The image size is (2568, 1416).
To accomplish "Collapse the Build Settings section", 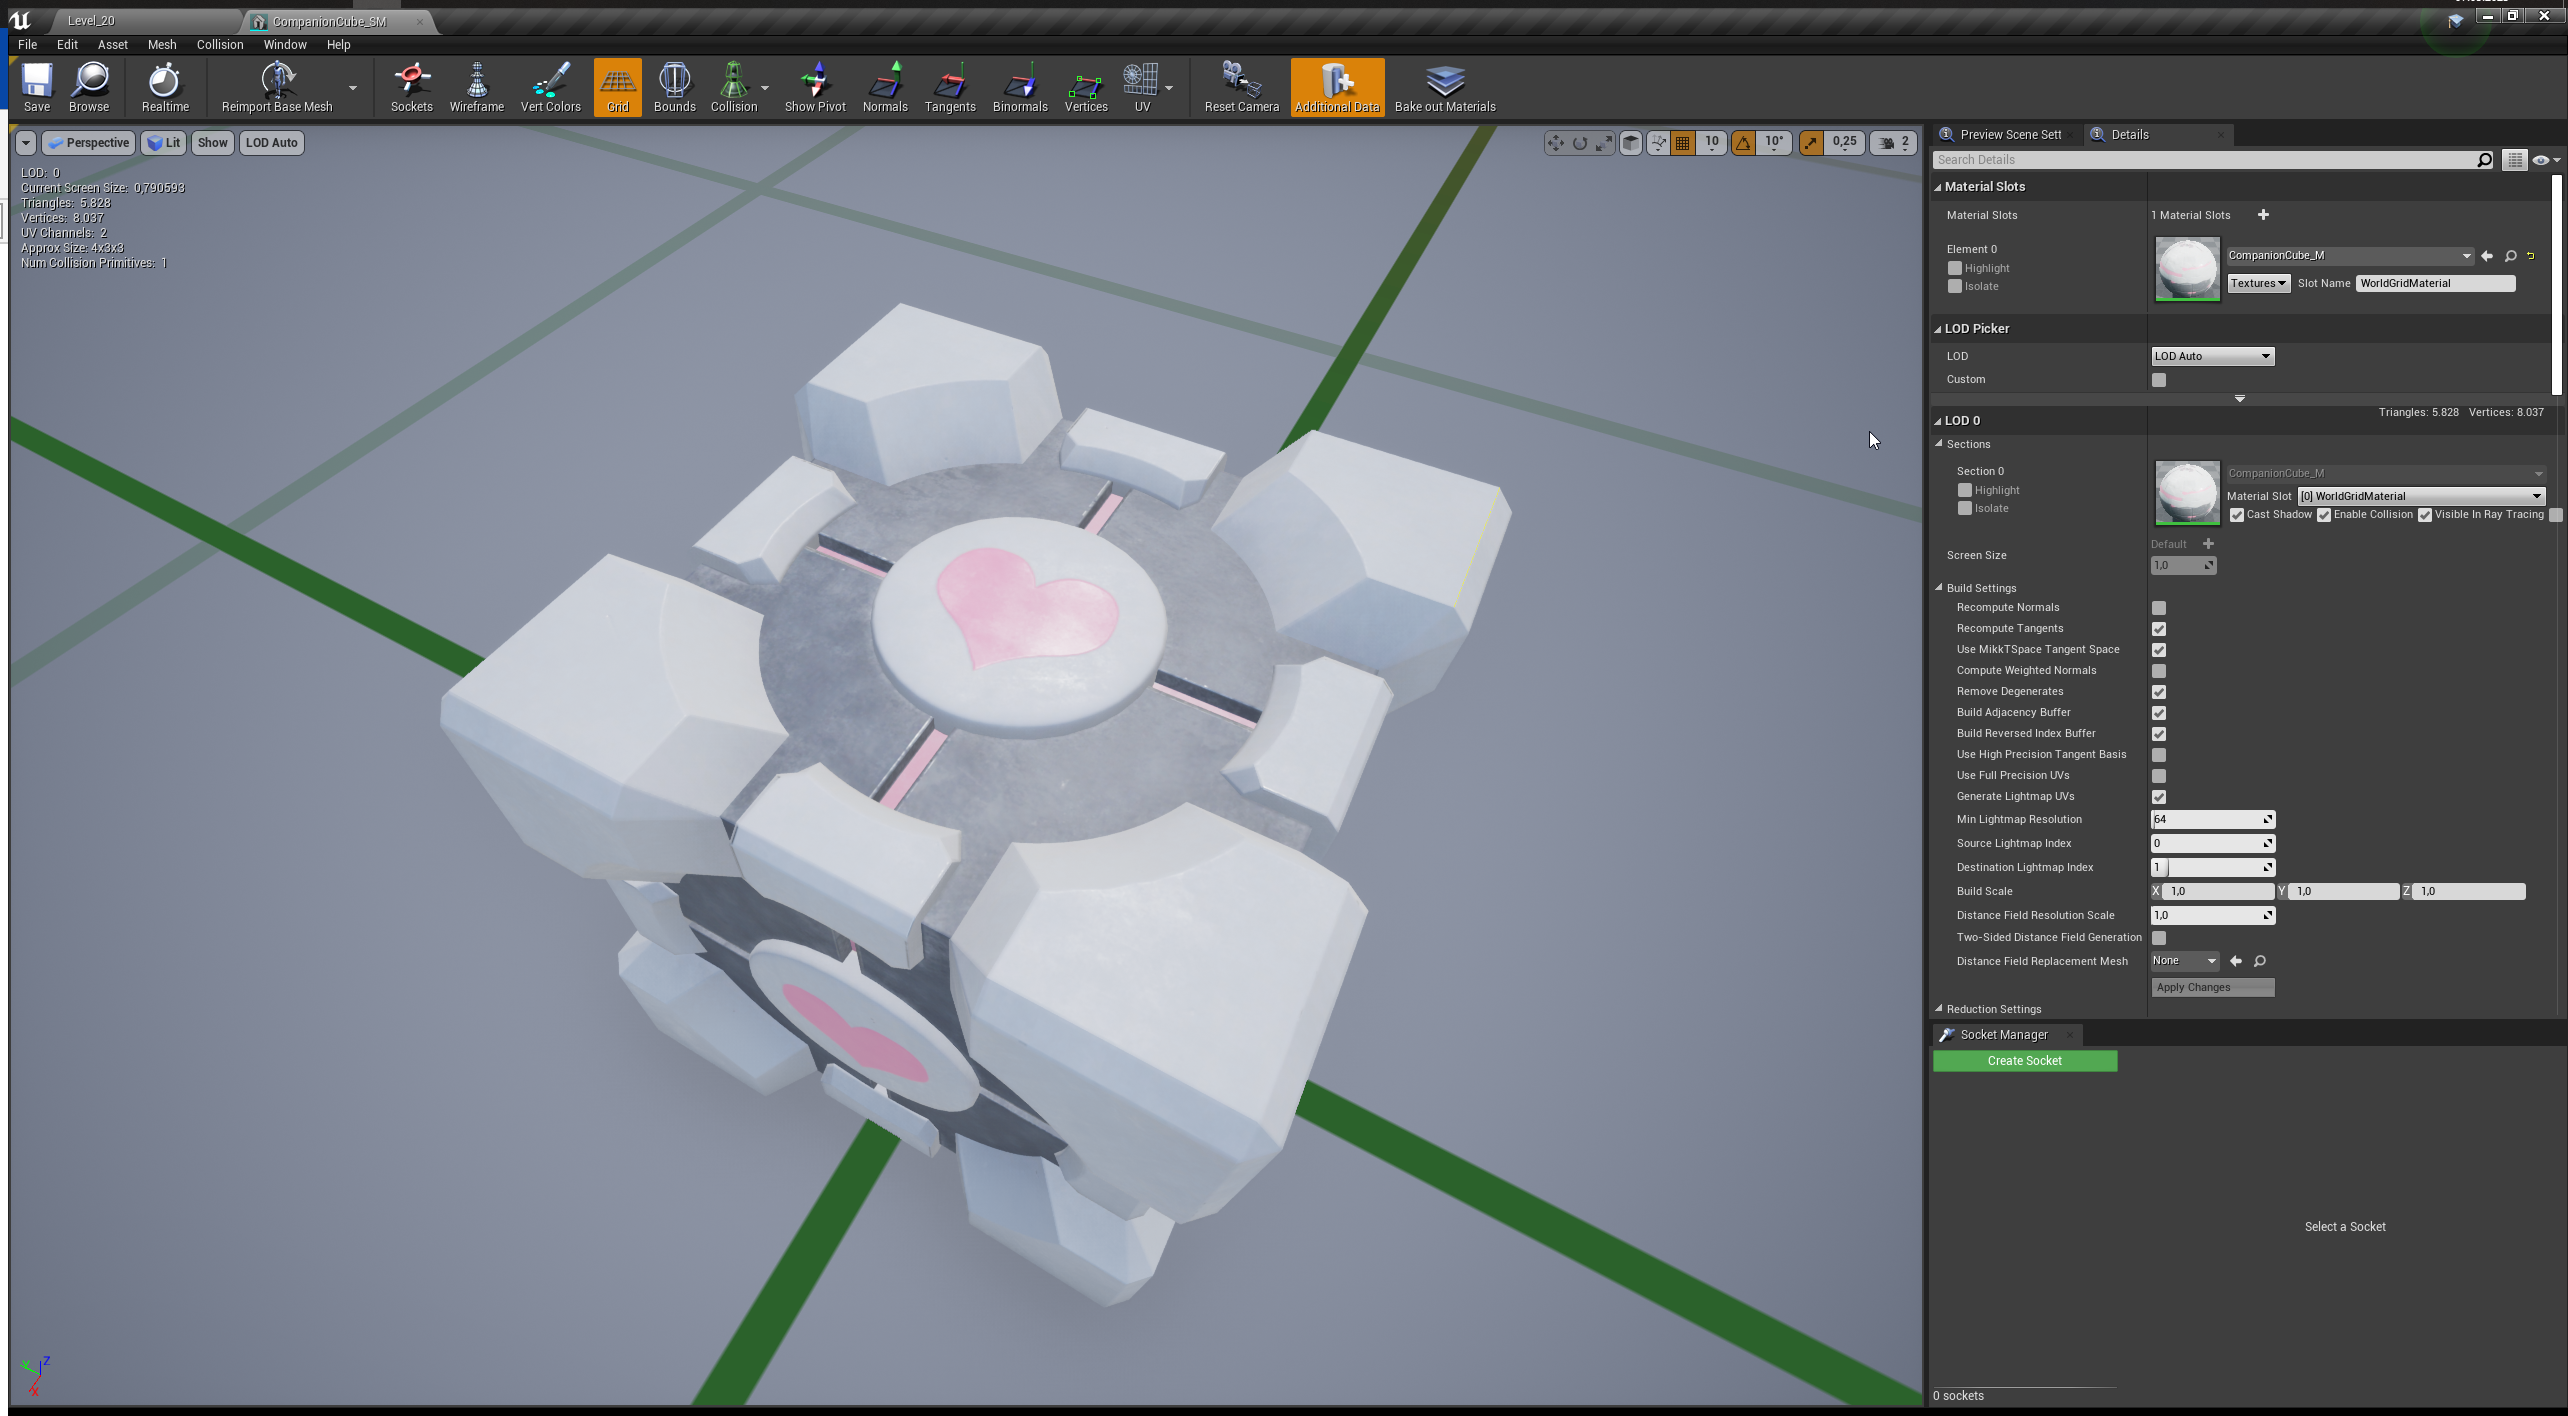I will click(1939, 587).
